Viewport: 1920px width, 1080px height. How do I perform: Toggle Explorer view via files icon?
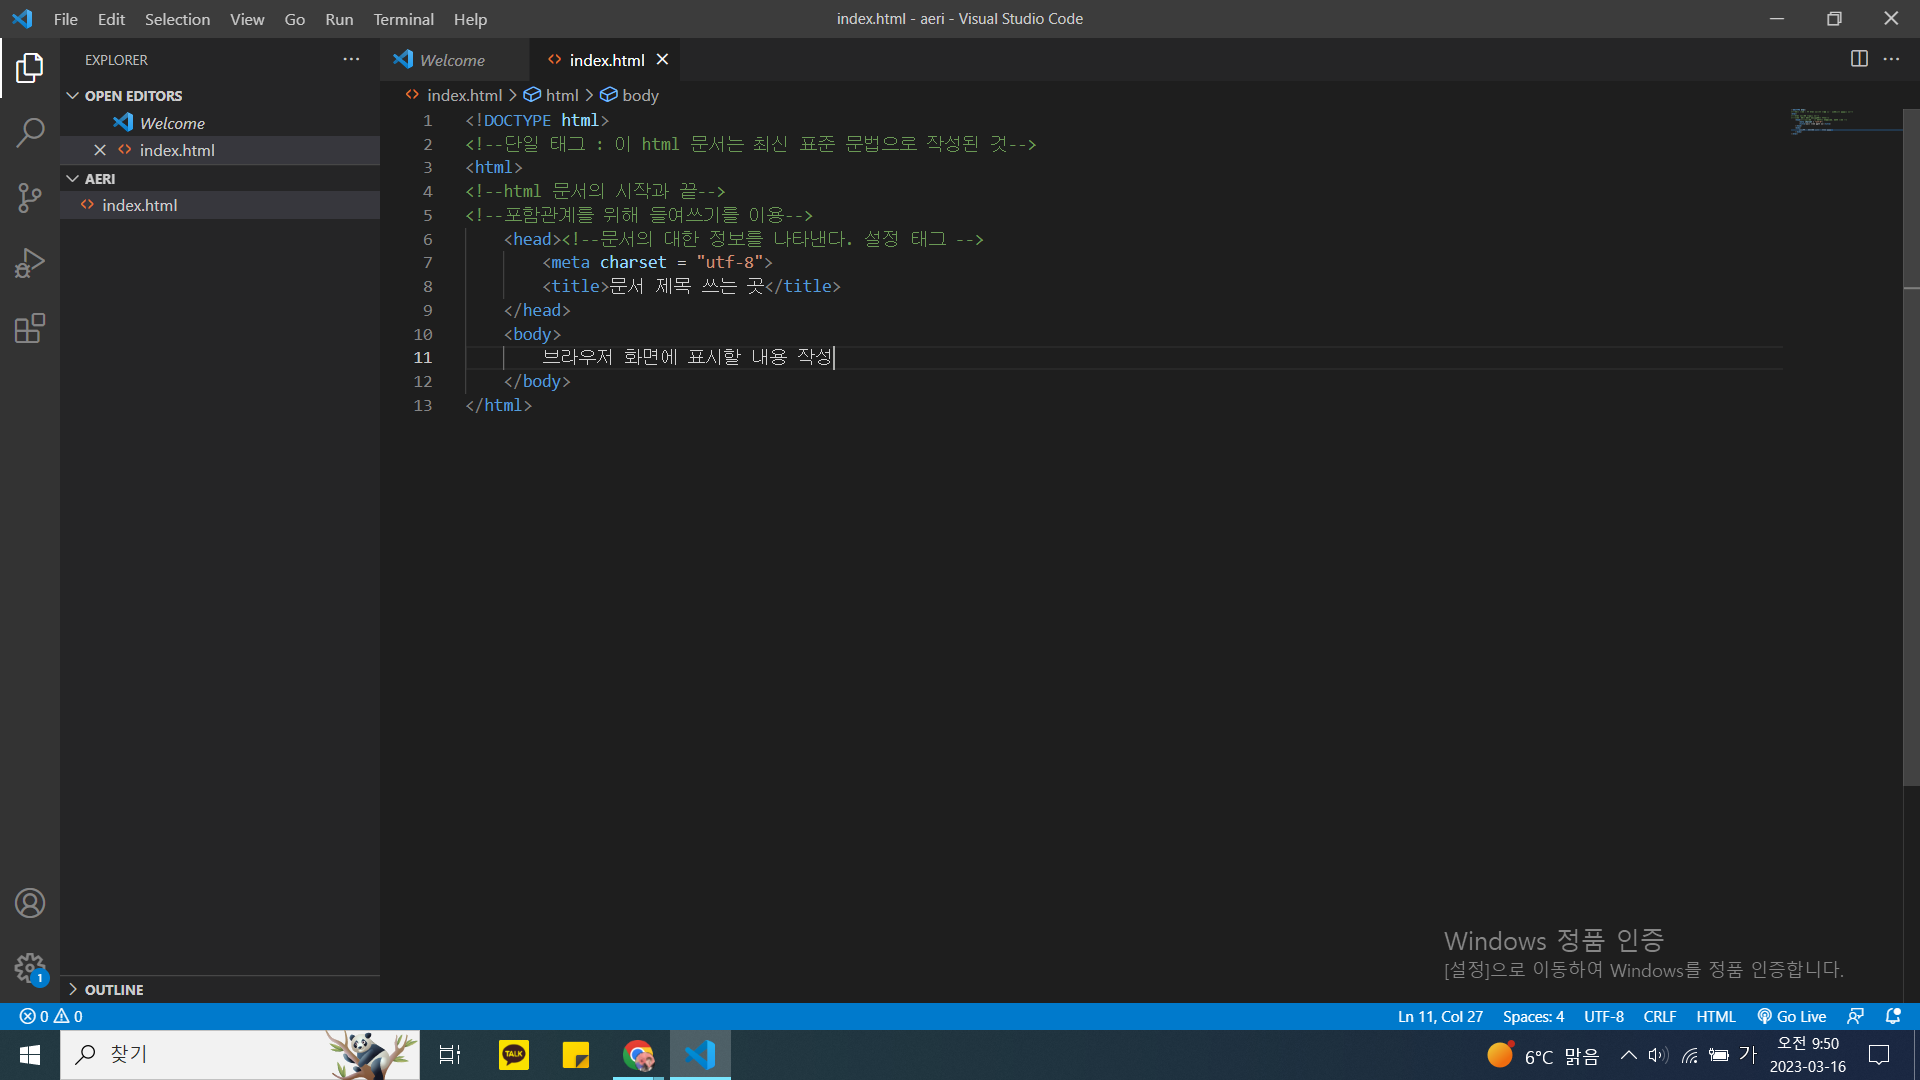click(30, 68)
